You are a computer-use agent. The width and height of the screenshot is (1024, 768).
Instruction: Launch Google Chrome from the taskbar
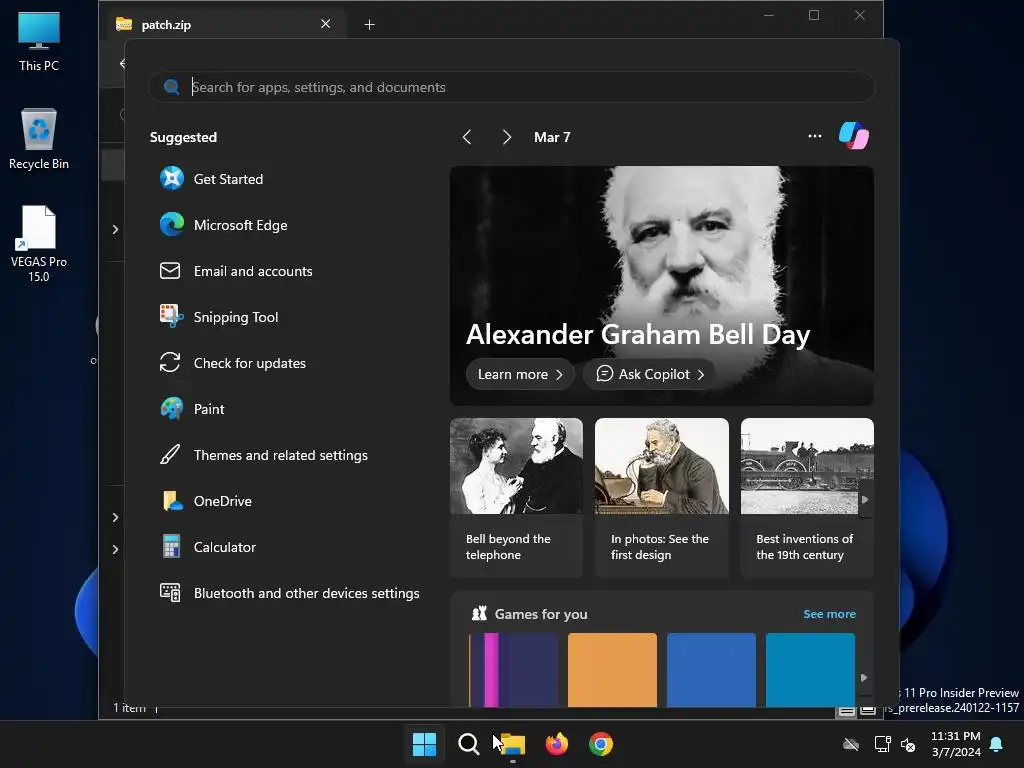coord(601,744)
